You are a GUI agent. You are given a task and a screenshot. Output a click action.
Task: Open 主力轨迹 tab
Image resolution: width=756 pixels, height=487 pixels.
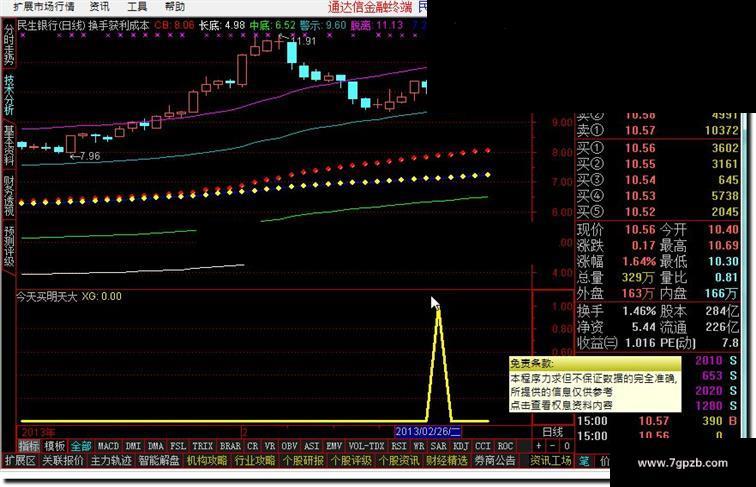(111, 461)
